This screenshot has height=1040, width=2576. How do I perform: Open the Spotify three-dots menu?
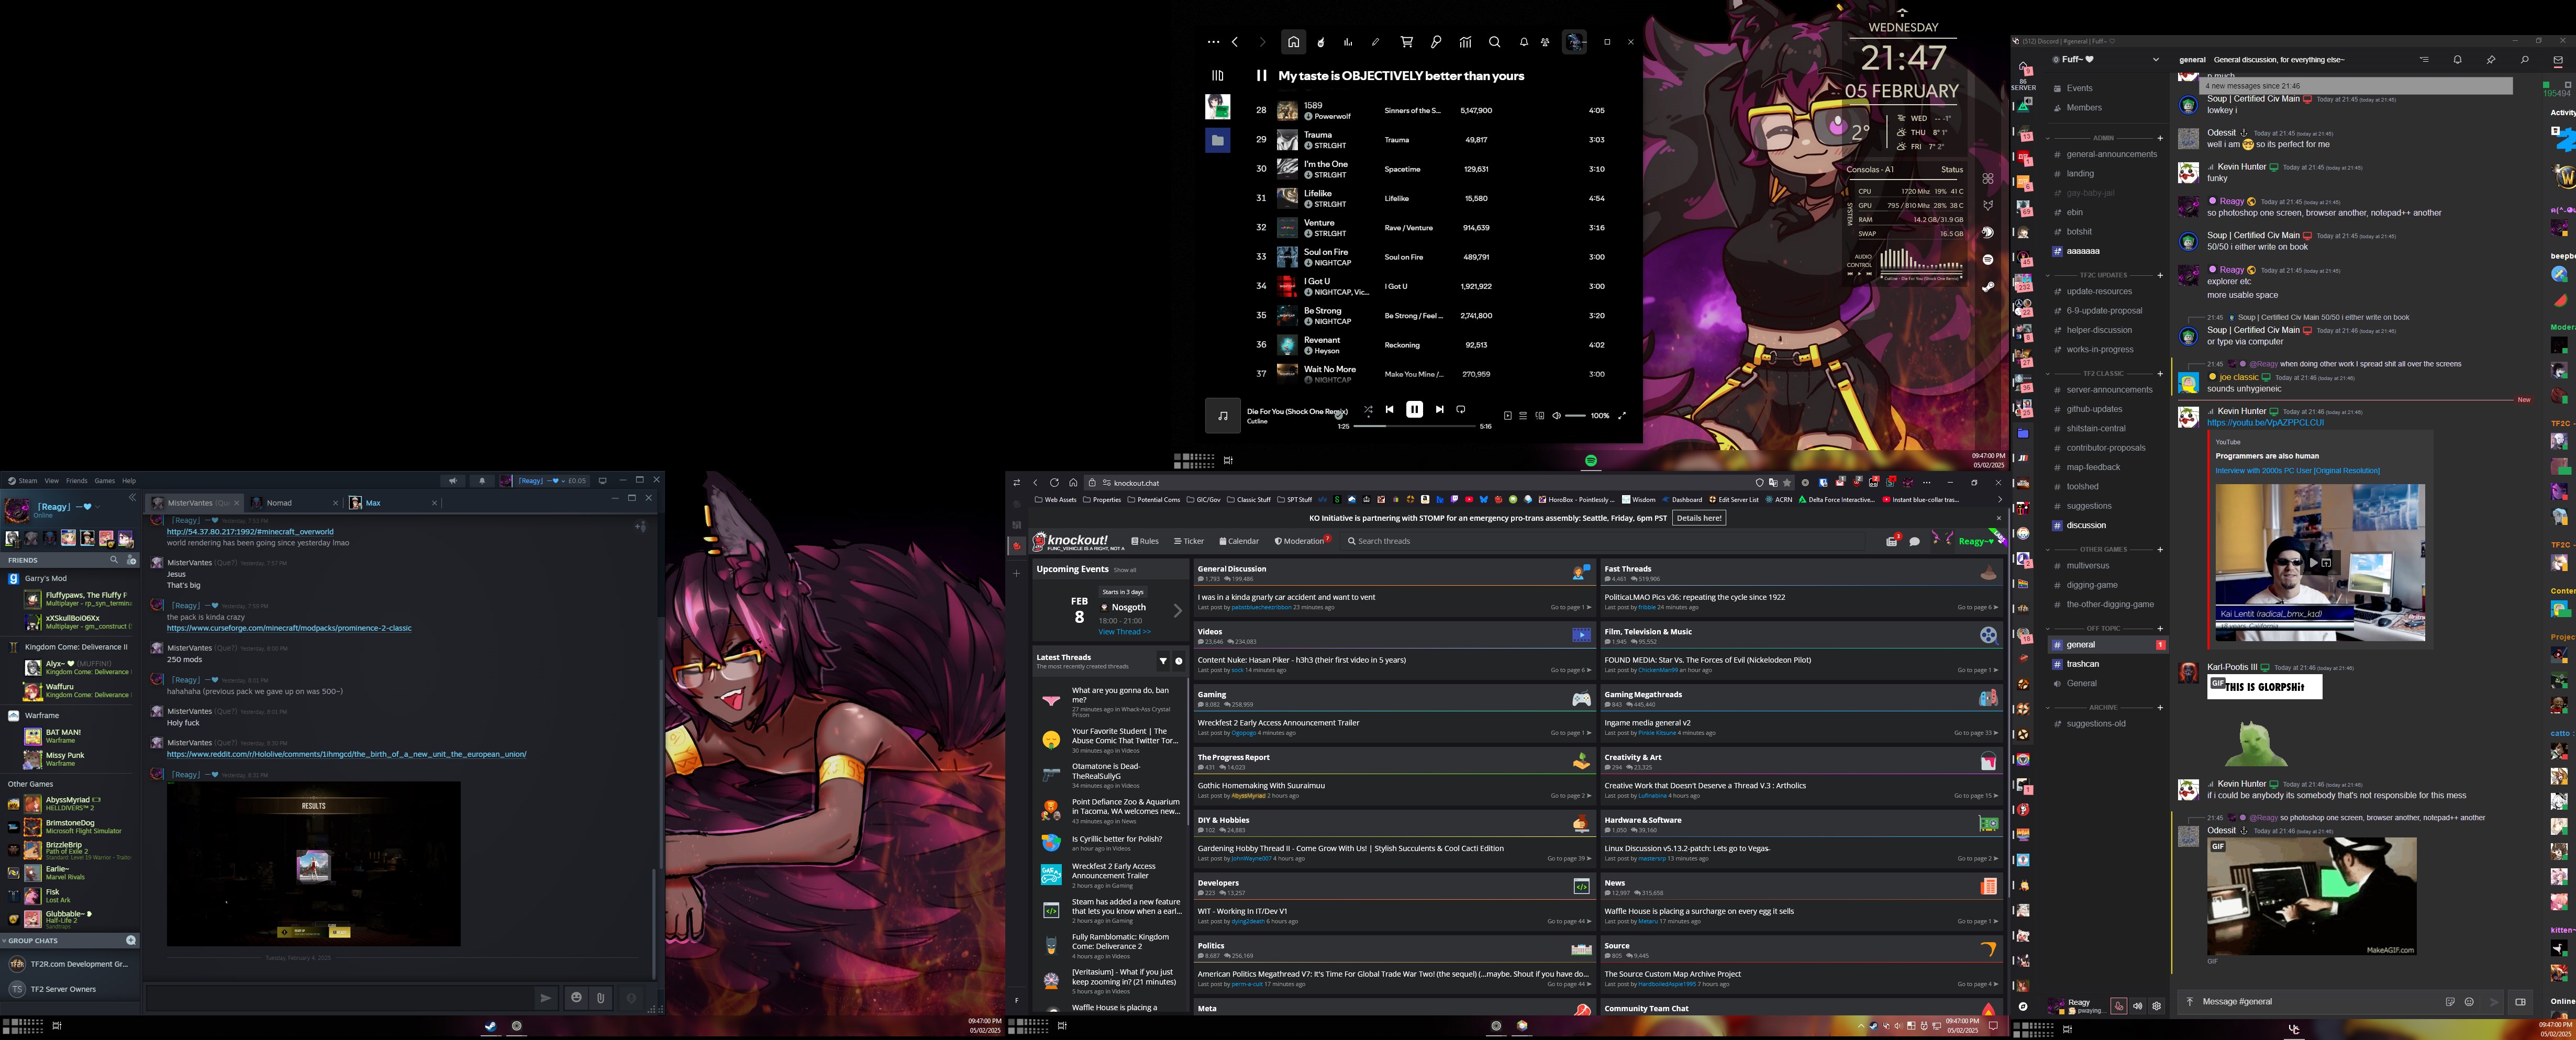tap(1213, 42)
